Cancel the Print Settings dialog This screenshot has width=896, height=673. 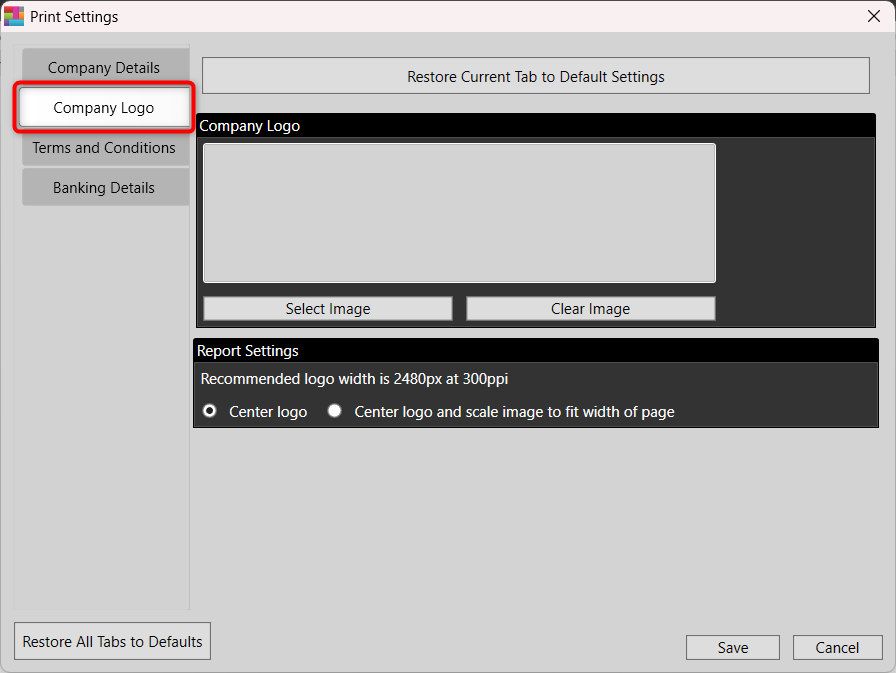pos(837,647)
